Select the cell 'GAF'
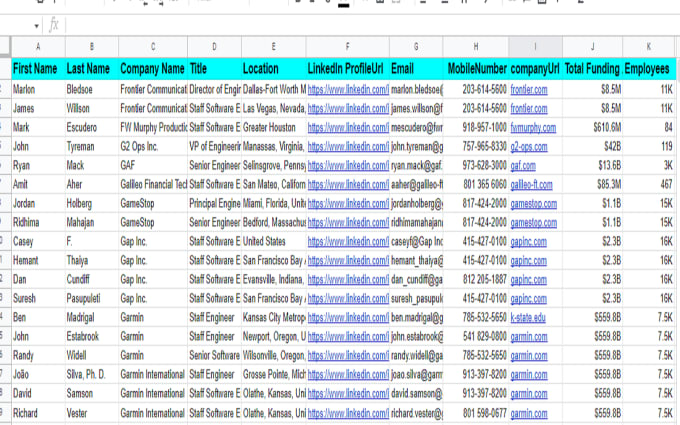Viewport: 680px width, 425px height. [x=153, y=166]
